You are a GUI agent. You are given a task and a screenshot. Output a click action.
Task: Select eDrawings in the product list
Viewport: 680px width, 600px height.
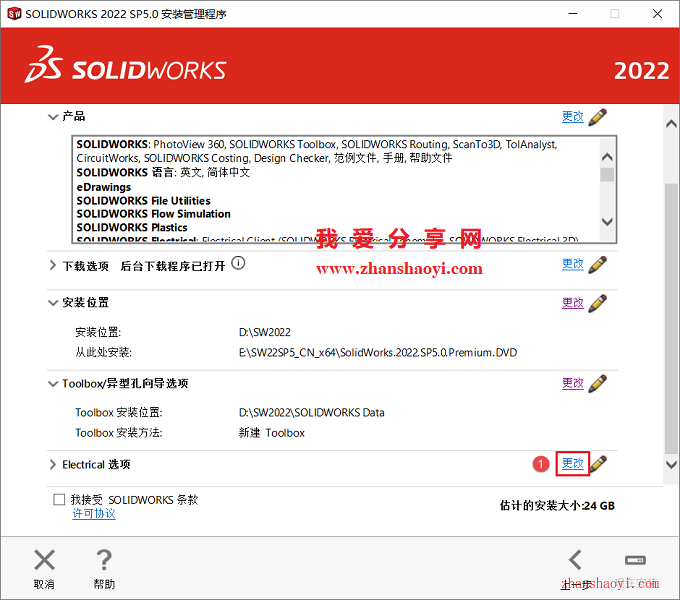(x=104, y=187)
